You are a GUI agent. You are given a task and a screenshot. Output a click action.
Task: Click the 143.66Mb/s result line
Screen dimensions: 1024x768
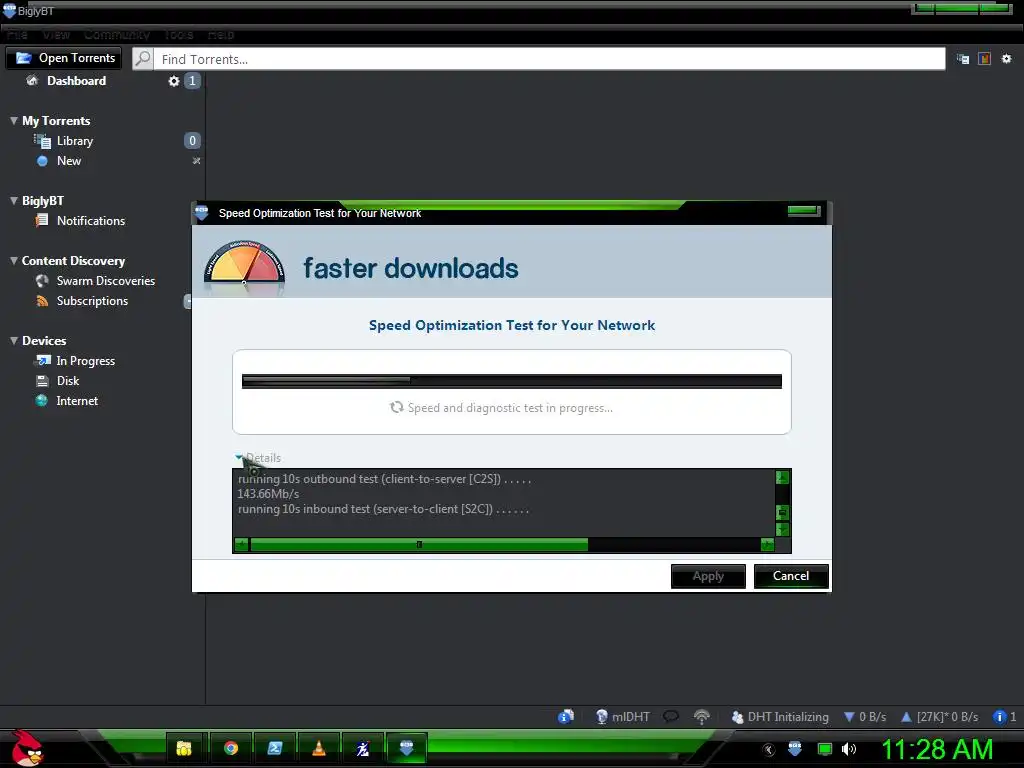click(268, 494)
